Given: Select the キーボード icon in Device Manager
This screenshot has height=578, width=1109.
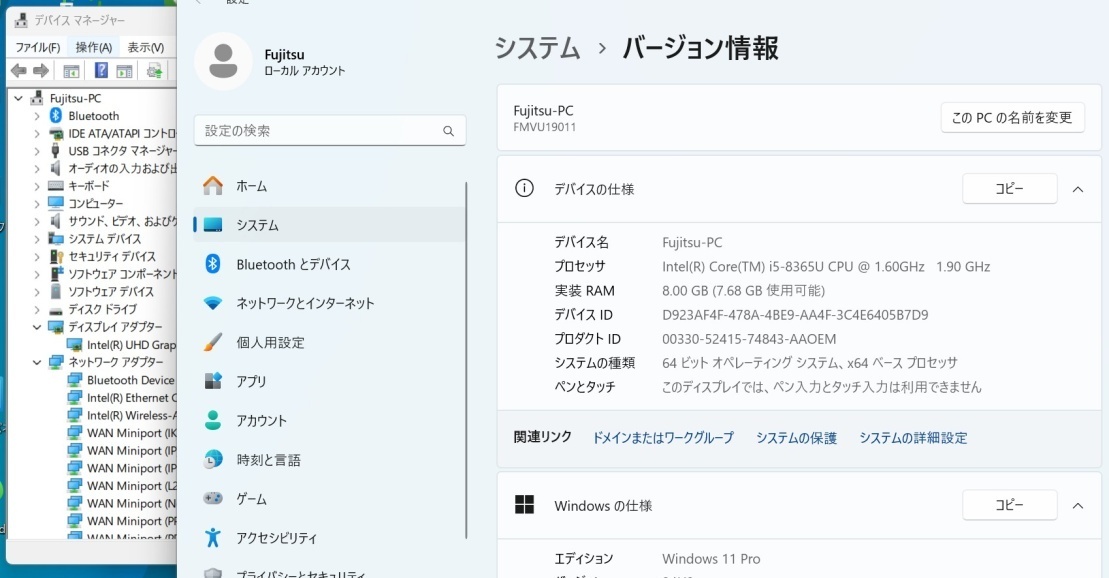Looking at the screenshot, I should coord(56,186).
